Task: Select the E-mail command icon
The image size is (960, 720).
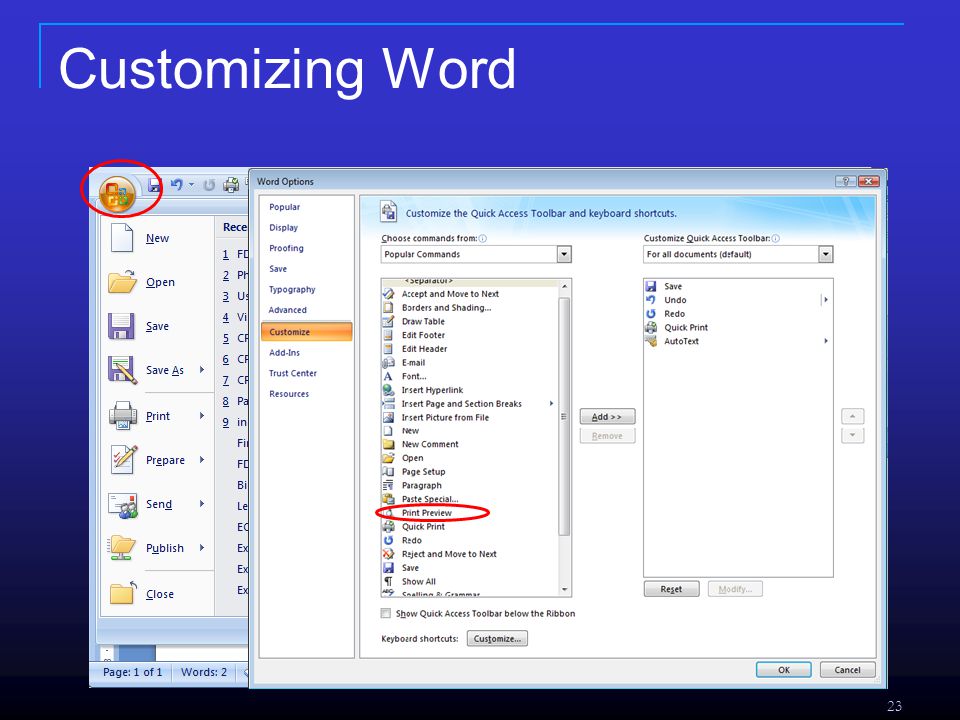Action: click(388, 362)
